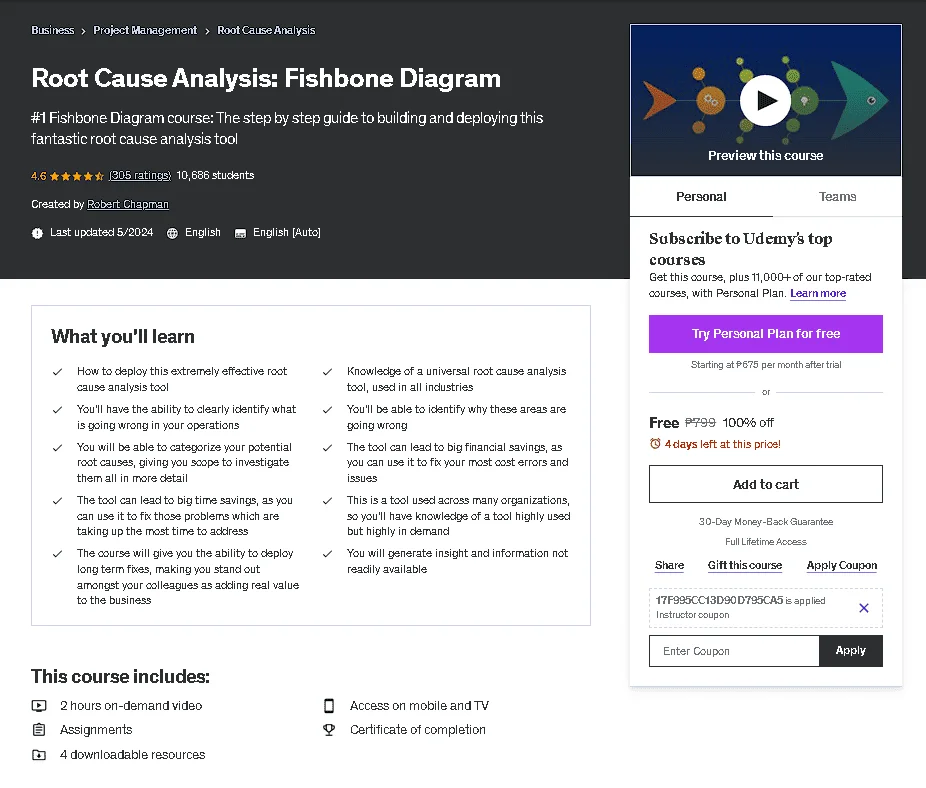Click the chevron after Project Management breadcrumb
The width and height of the screenshot is (926, 788).
[207, 31]
